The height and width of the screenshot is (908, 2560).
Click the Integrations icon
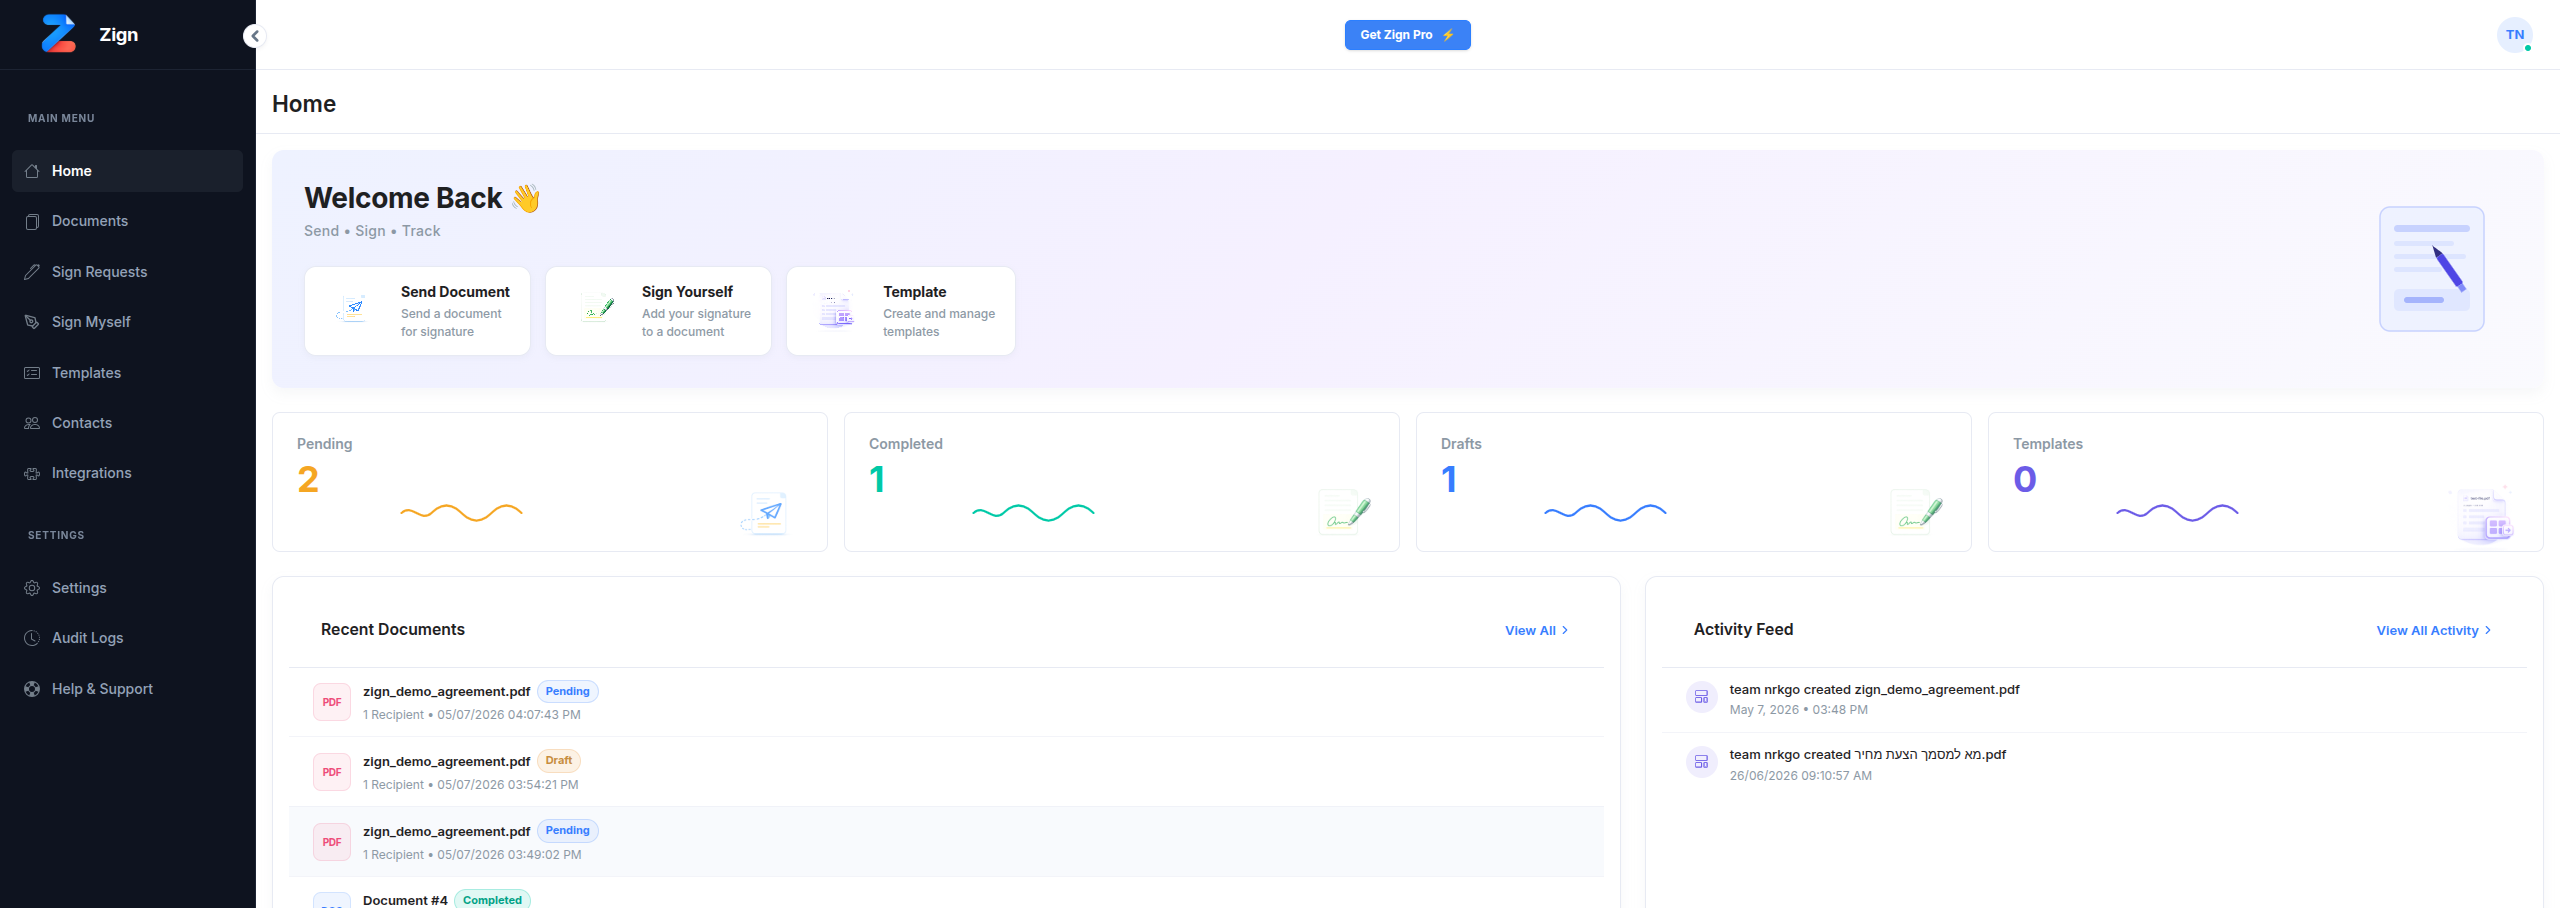tap(32, 473)
